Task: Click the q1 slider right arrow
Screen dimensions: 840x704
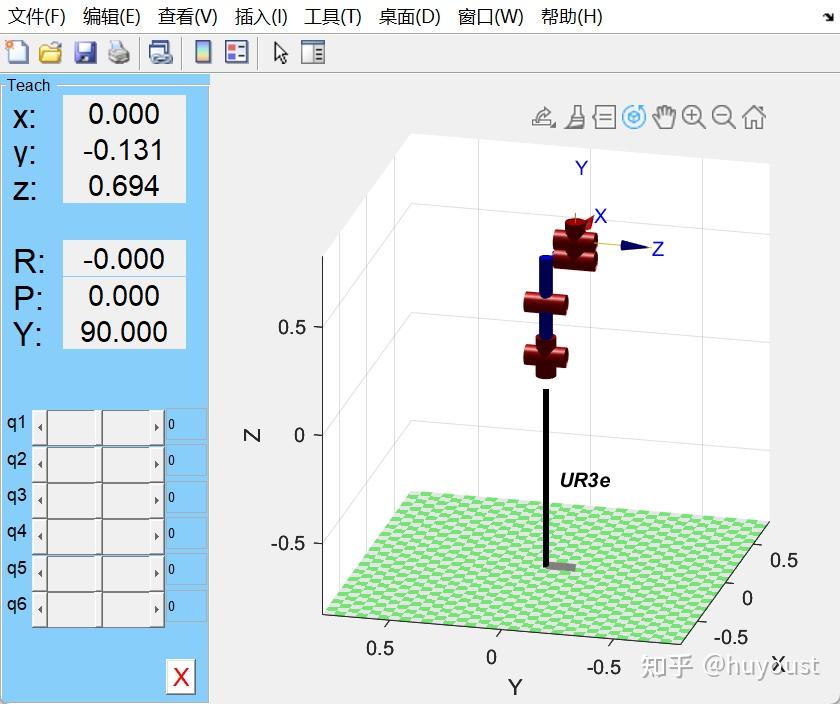Action: (x=156, y=427)
